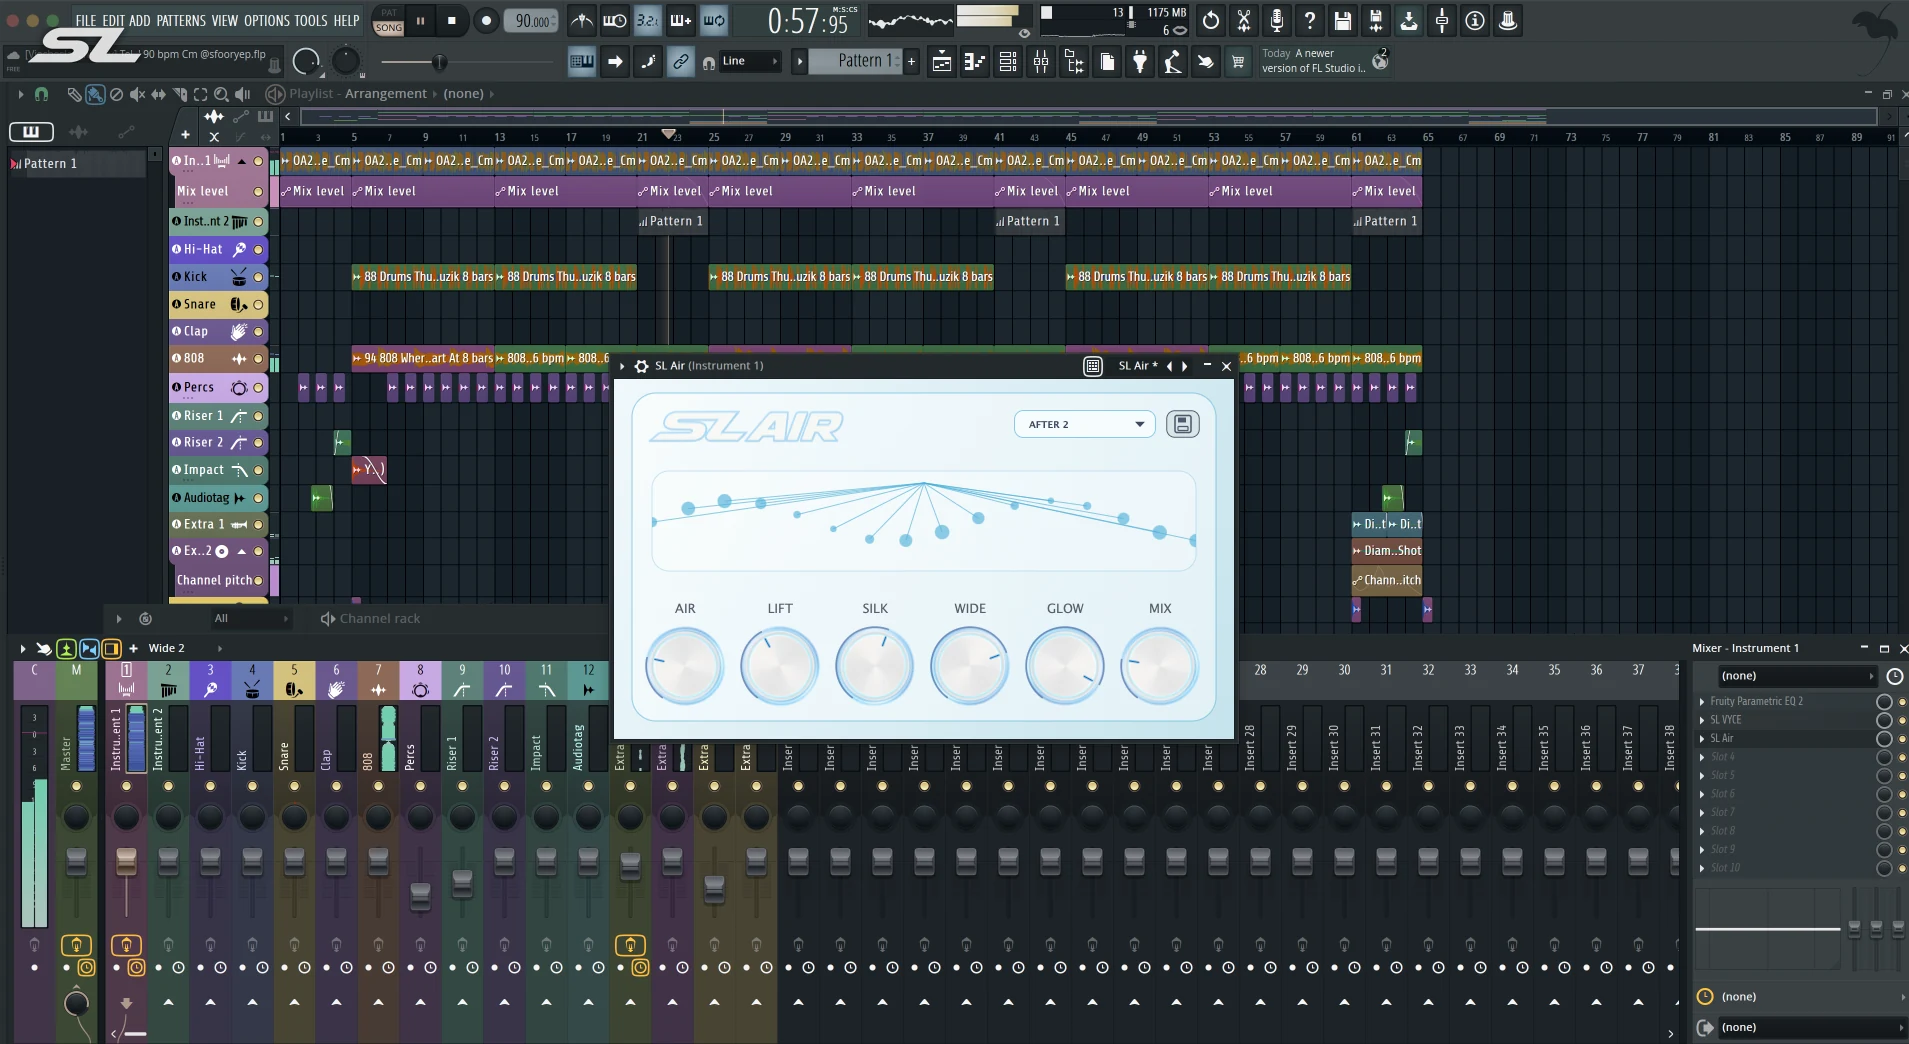The height and width of the screenshot is (1044, 1909).
Task: Open channel rack All filter dropdown
Action: (x=250, y=619)
